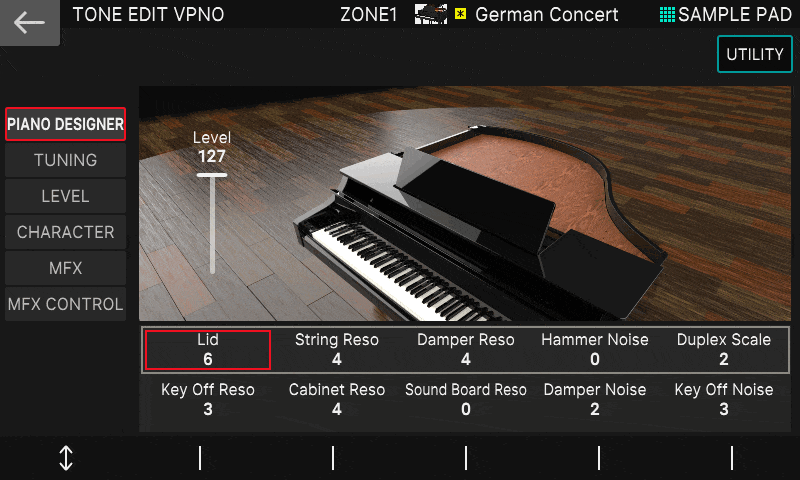Viewport: 800px width, 480px height.
Task: Tap the back arrow icon
Action: tap(29, 22)
